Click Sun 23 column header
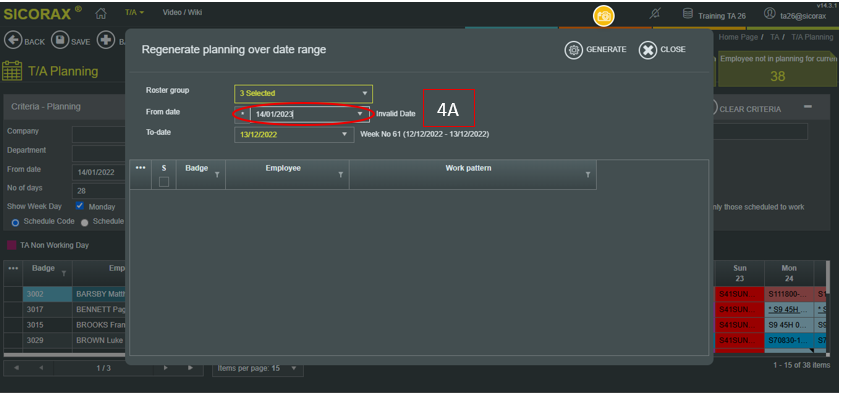Image resolution: width=841 pixels, height=393 pixels. [x=739, y=273]
